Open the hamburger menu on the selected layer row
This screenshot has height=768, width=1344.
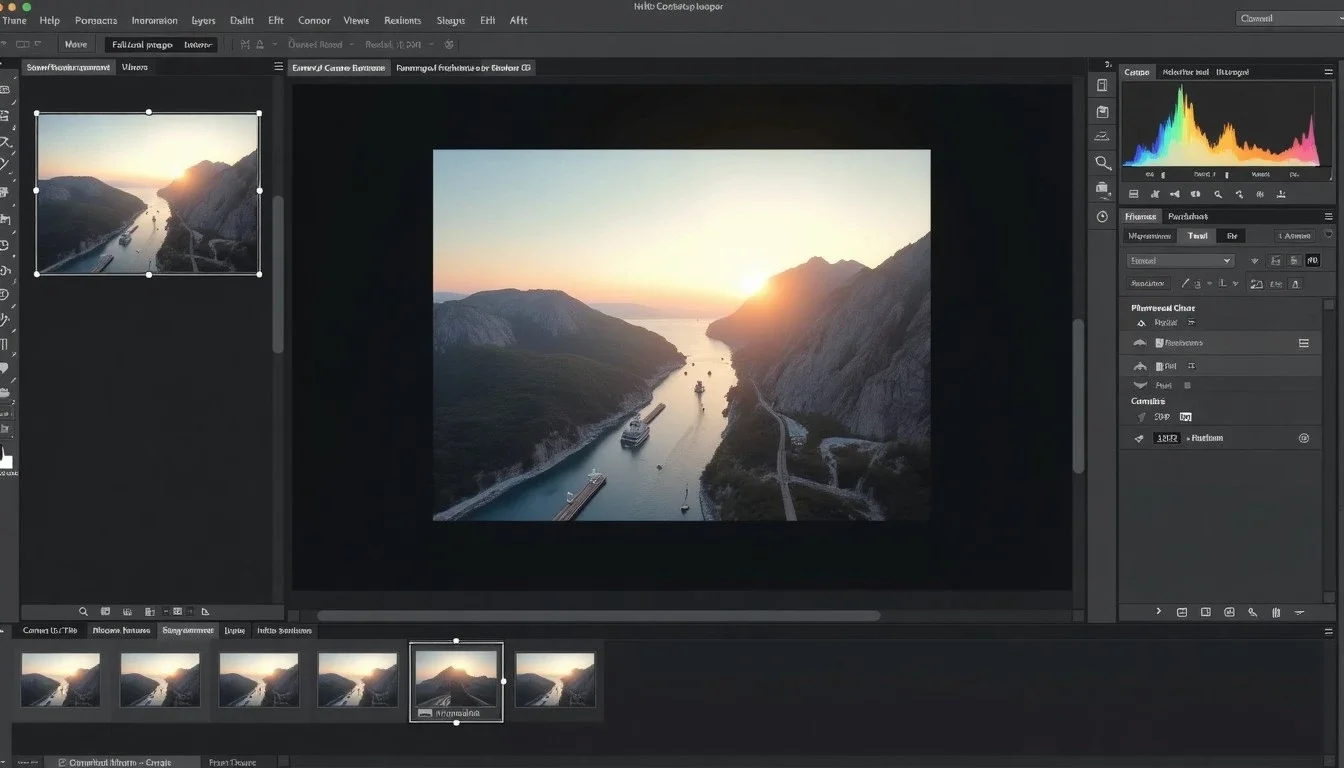coord(1303,343)
